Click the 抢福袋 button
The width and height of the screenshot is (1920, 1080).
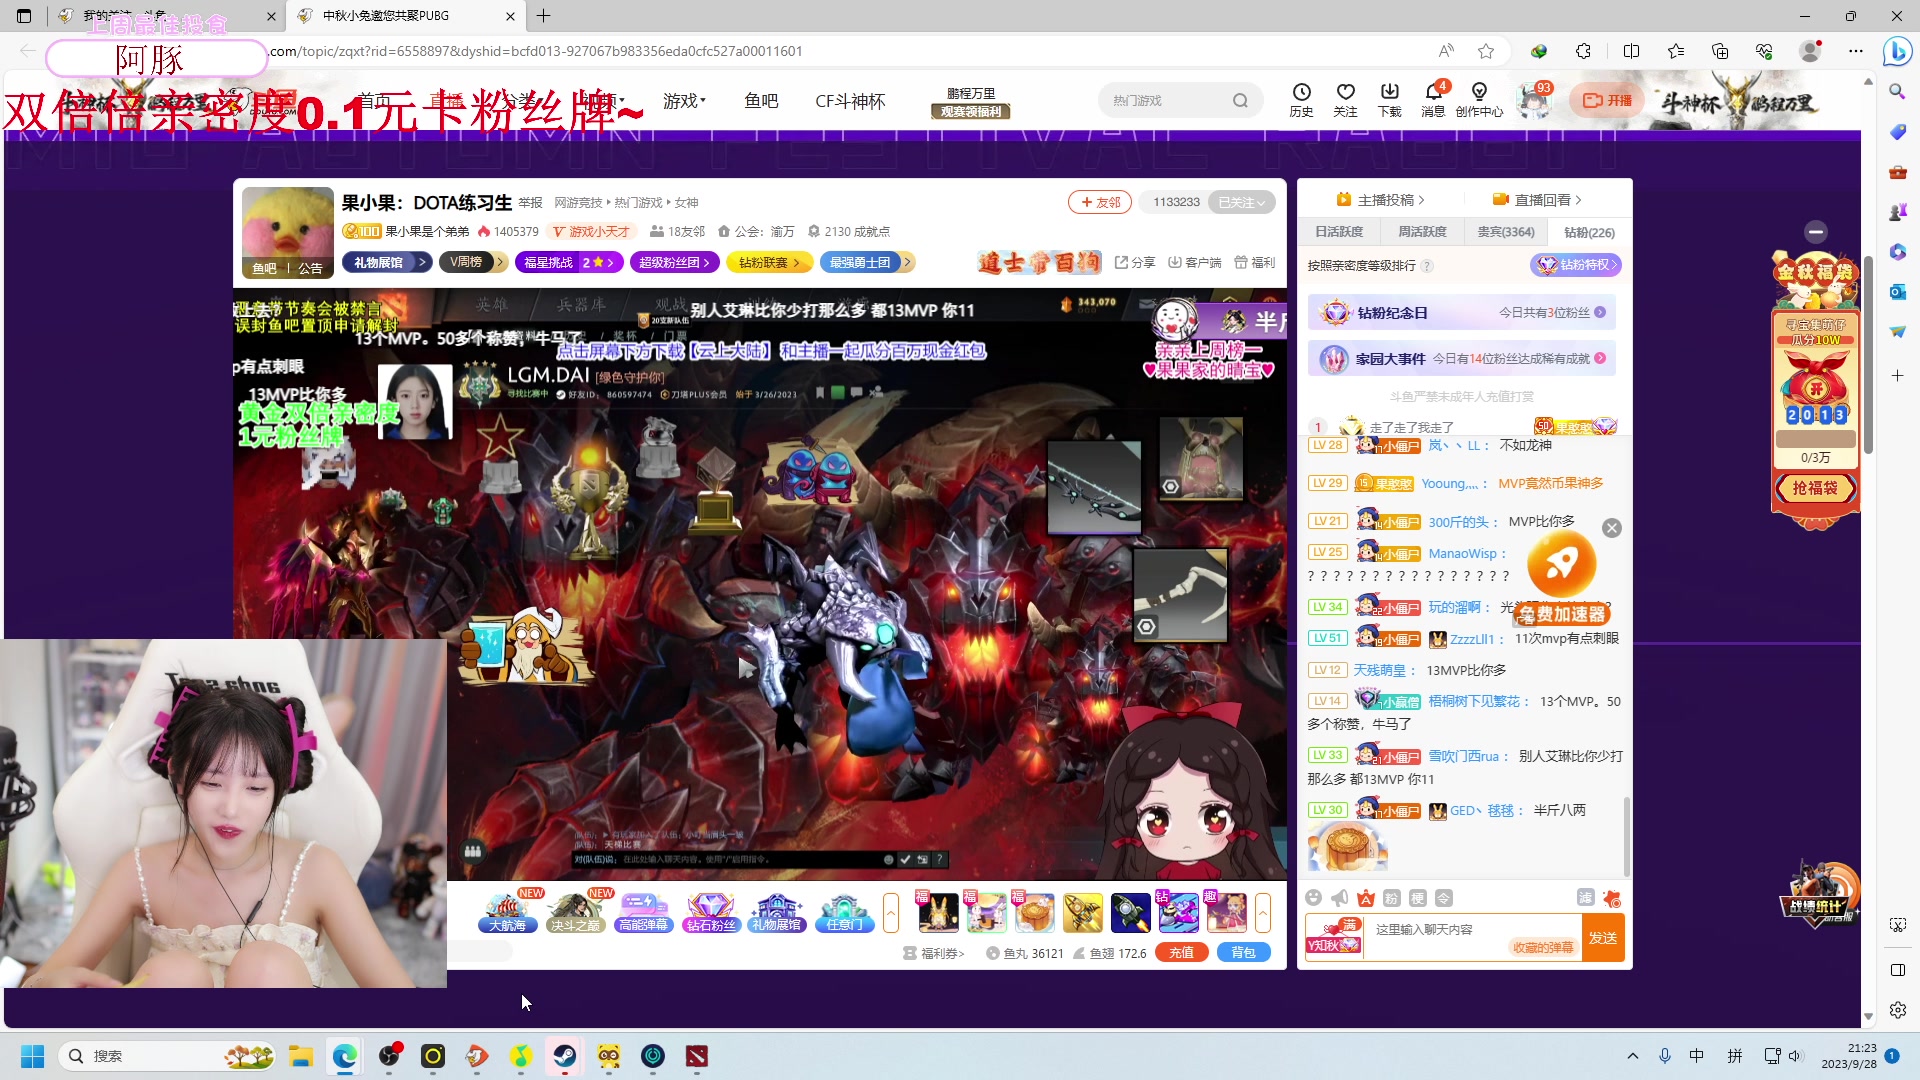1815,488
